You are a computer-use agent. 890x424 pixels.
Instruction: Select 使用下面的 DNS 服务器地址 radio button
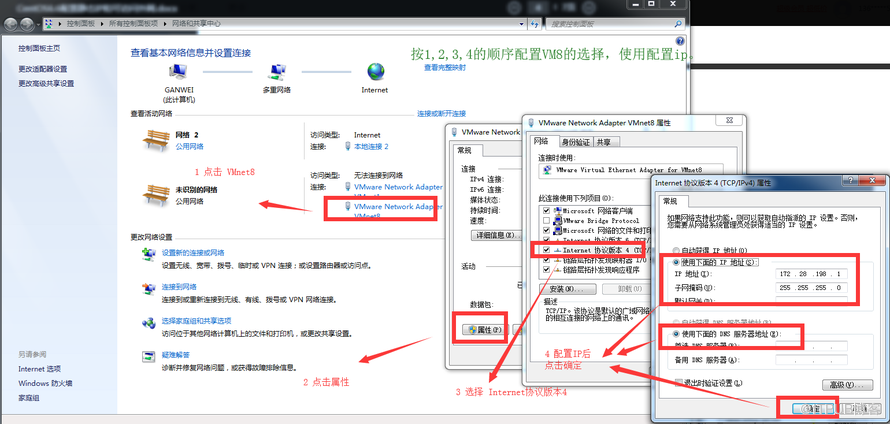point(675,334)
